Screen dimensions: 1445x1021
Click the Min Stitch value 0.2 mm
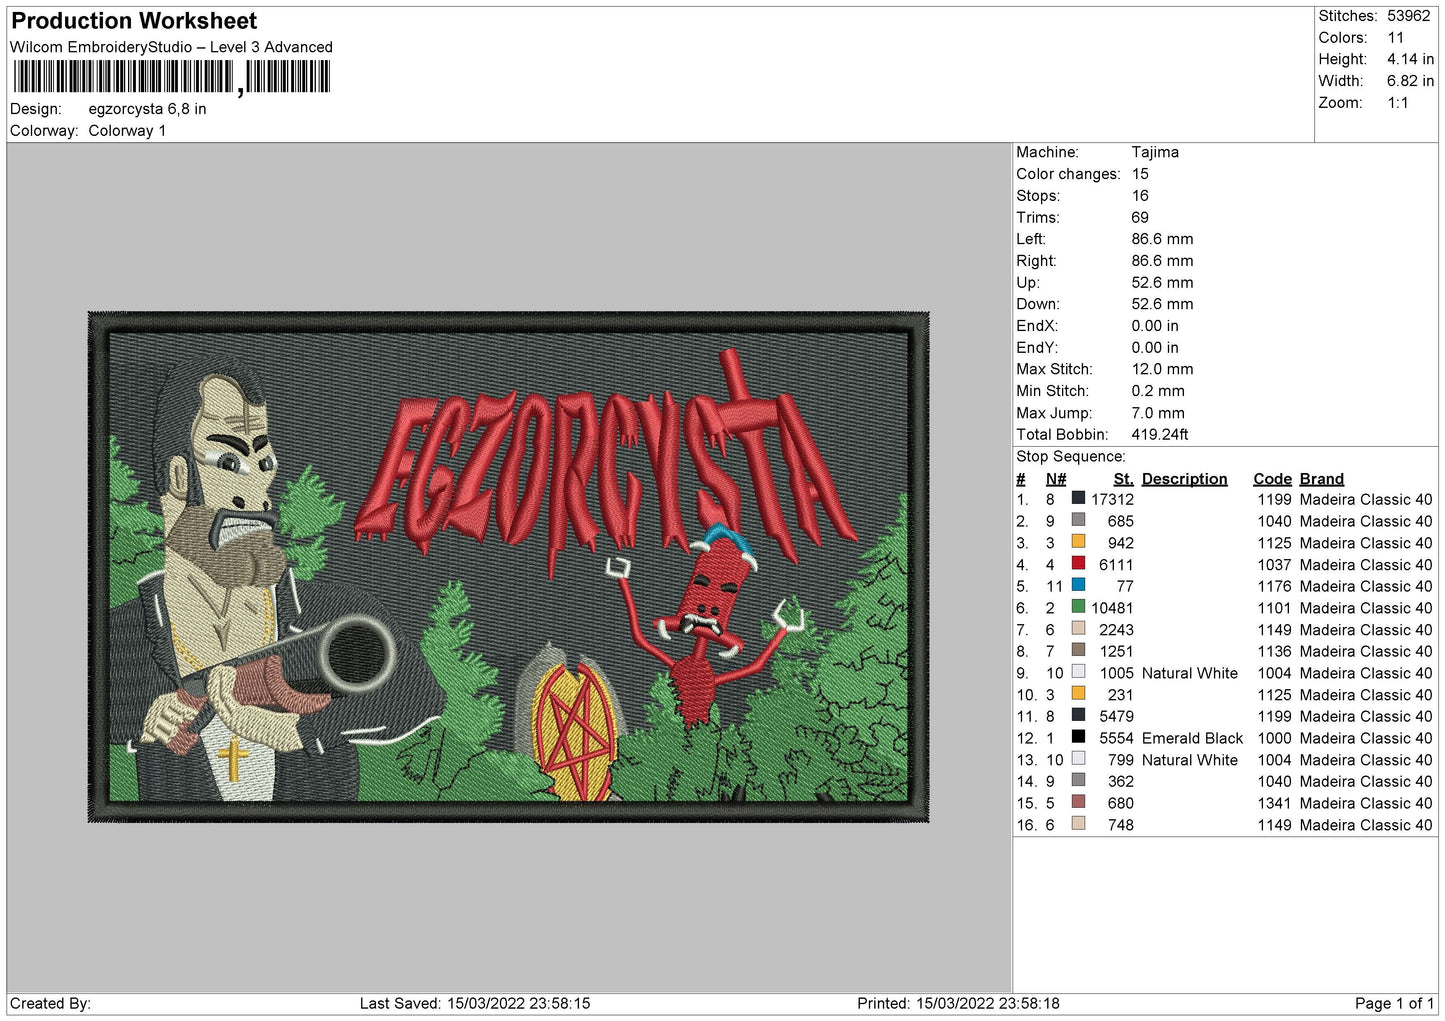1158,391
